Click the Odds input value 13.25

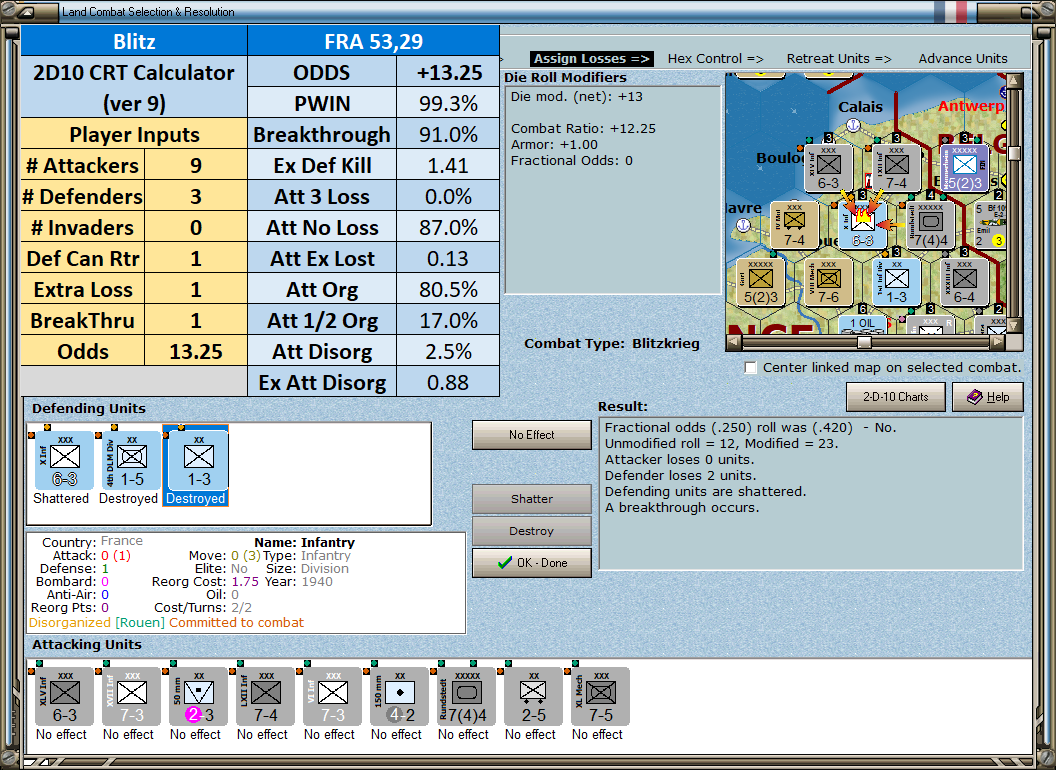click(x=196, y=352)
